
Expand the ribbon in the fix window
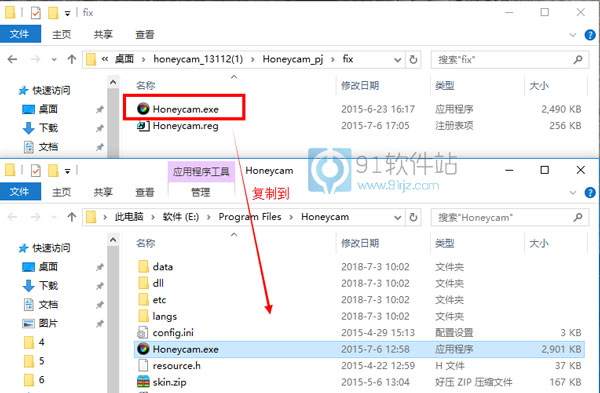tap(573, 35)
